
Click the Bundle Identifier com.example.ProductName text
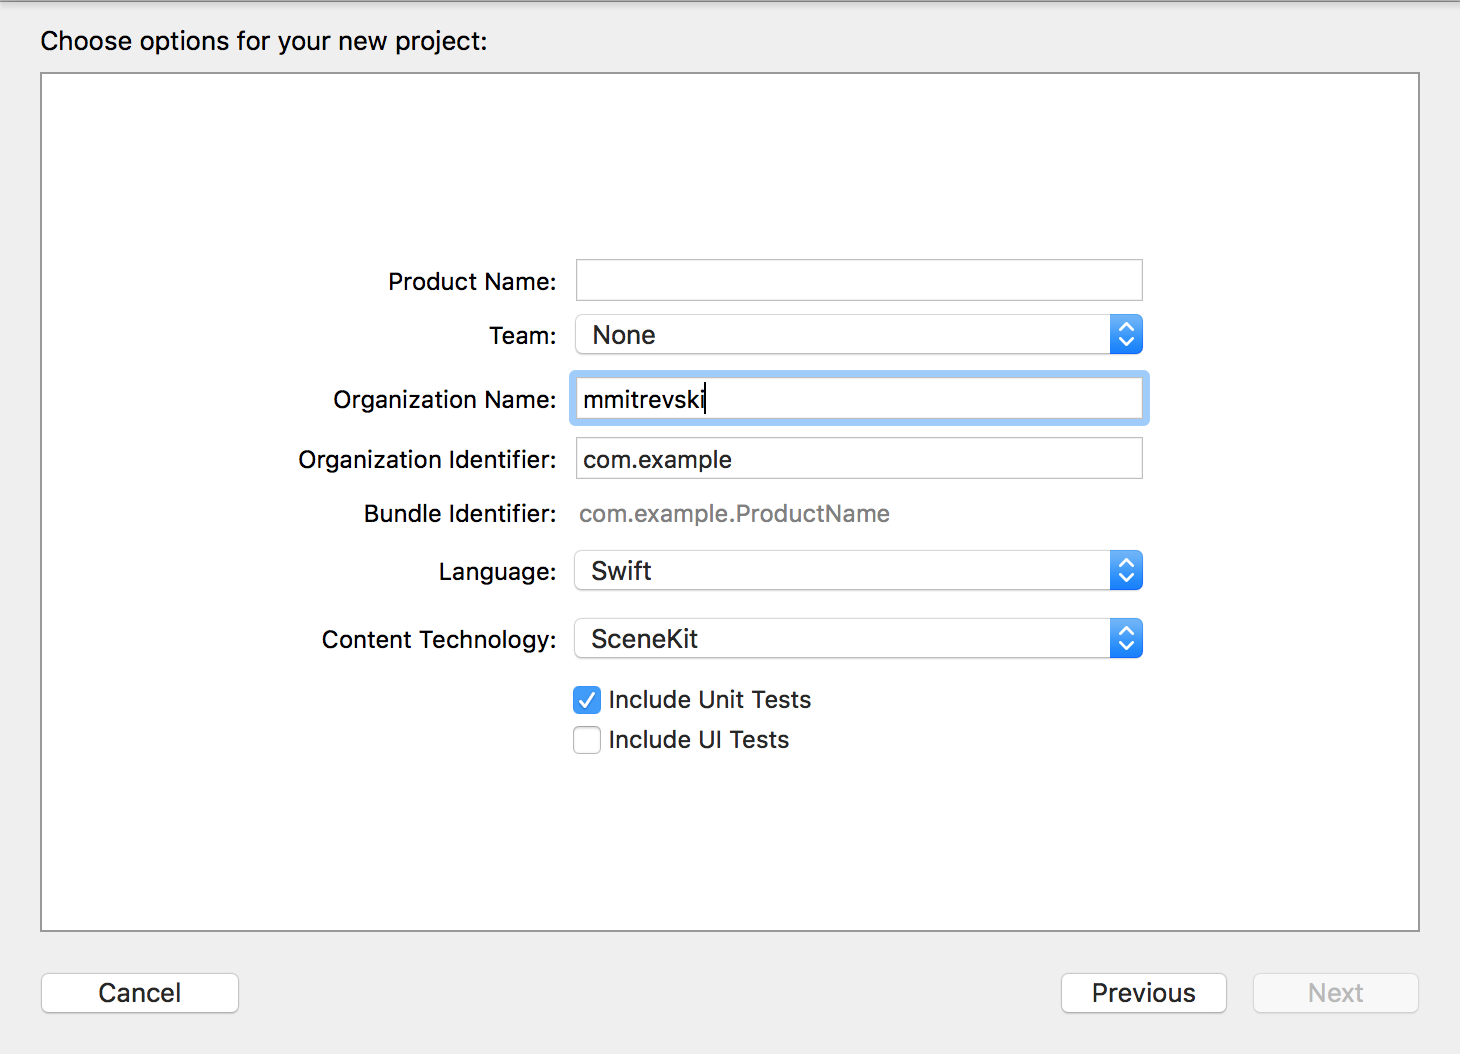pyautogui.click(x=734, y=514)
